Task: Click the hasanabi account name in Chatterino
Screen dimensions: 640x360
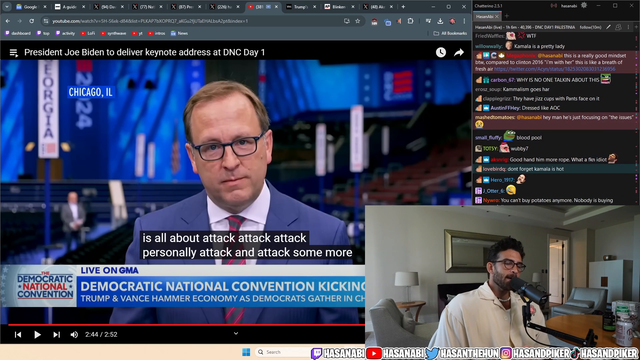Action: pos(569,6)
